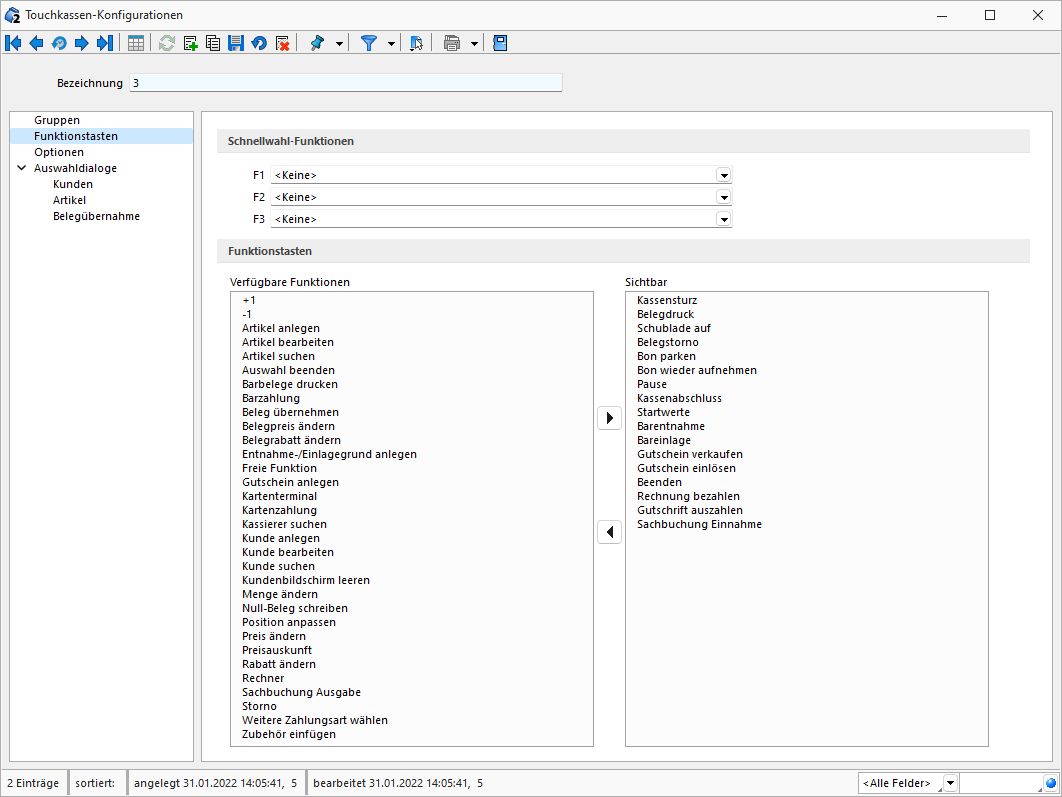Open Belegübernahme in the tree
This screenshot has height=797, width=1062.
click(x=96, y=216)
